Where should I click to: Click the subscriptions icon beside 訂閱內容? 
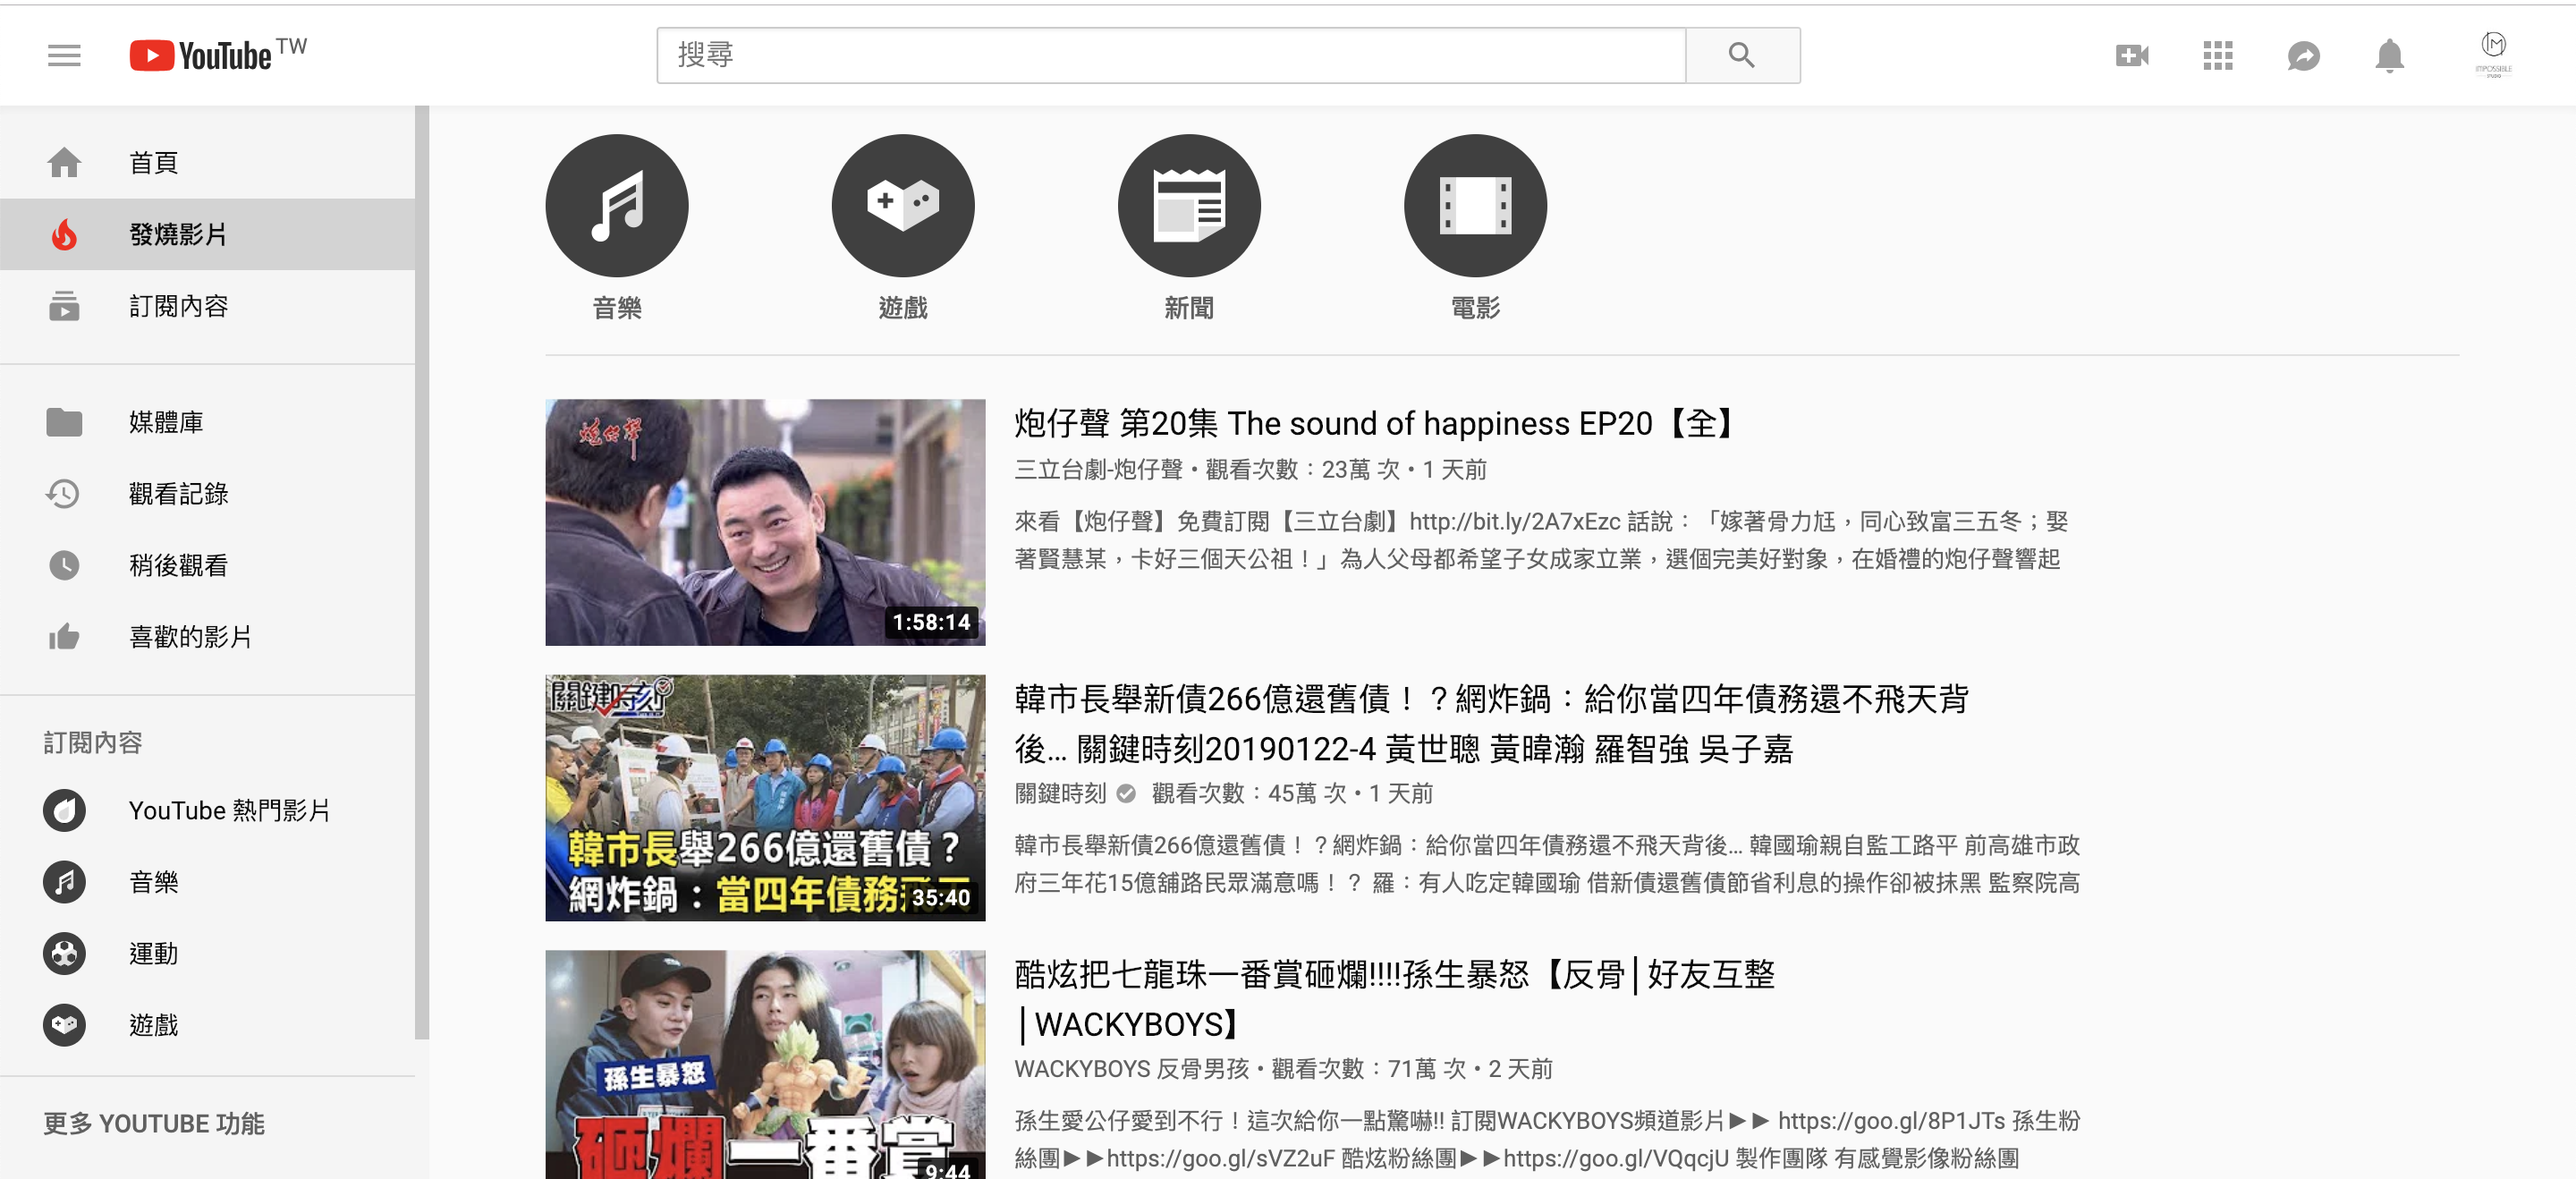pos(64,306)
